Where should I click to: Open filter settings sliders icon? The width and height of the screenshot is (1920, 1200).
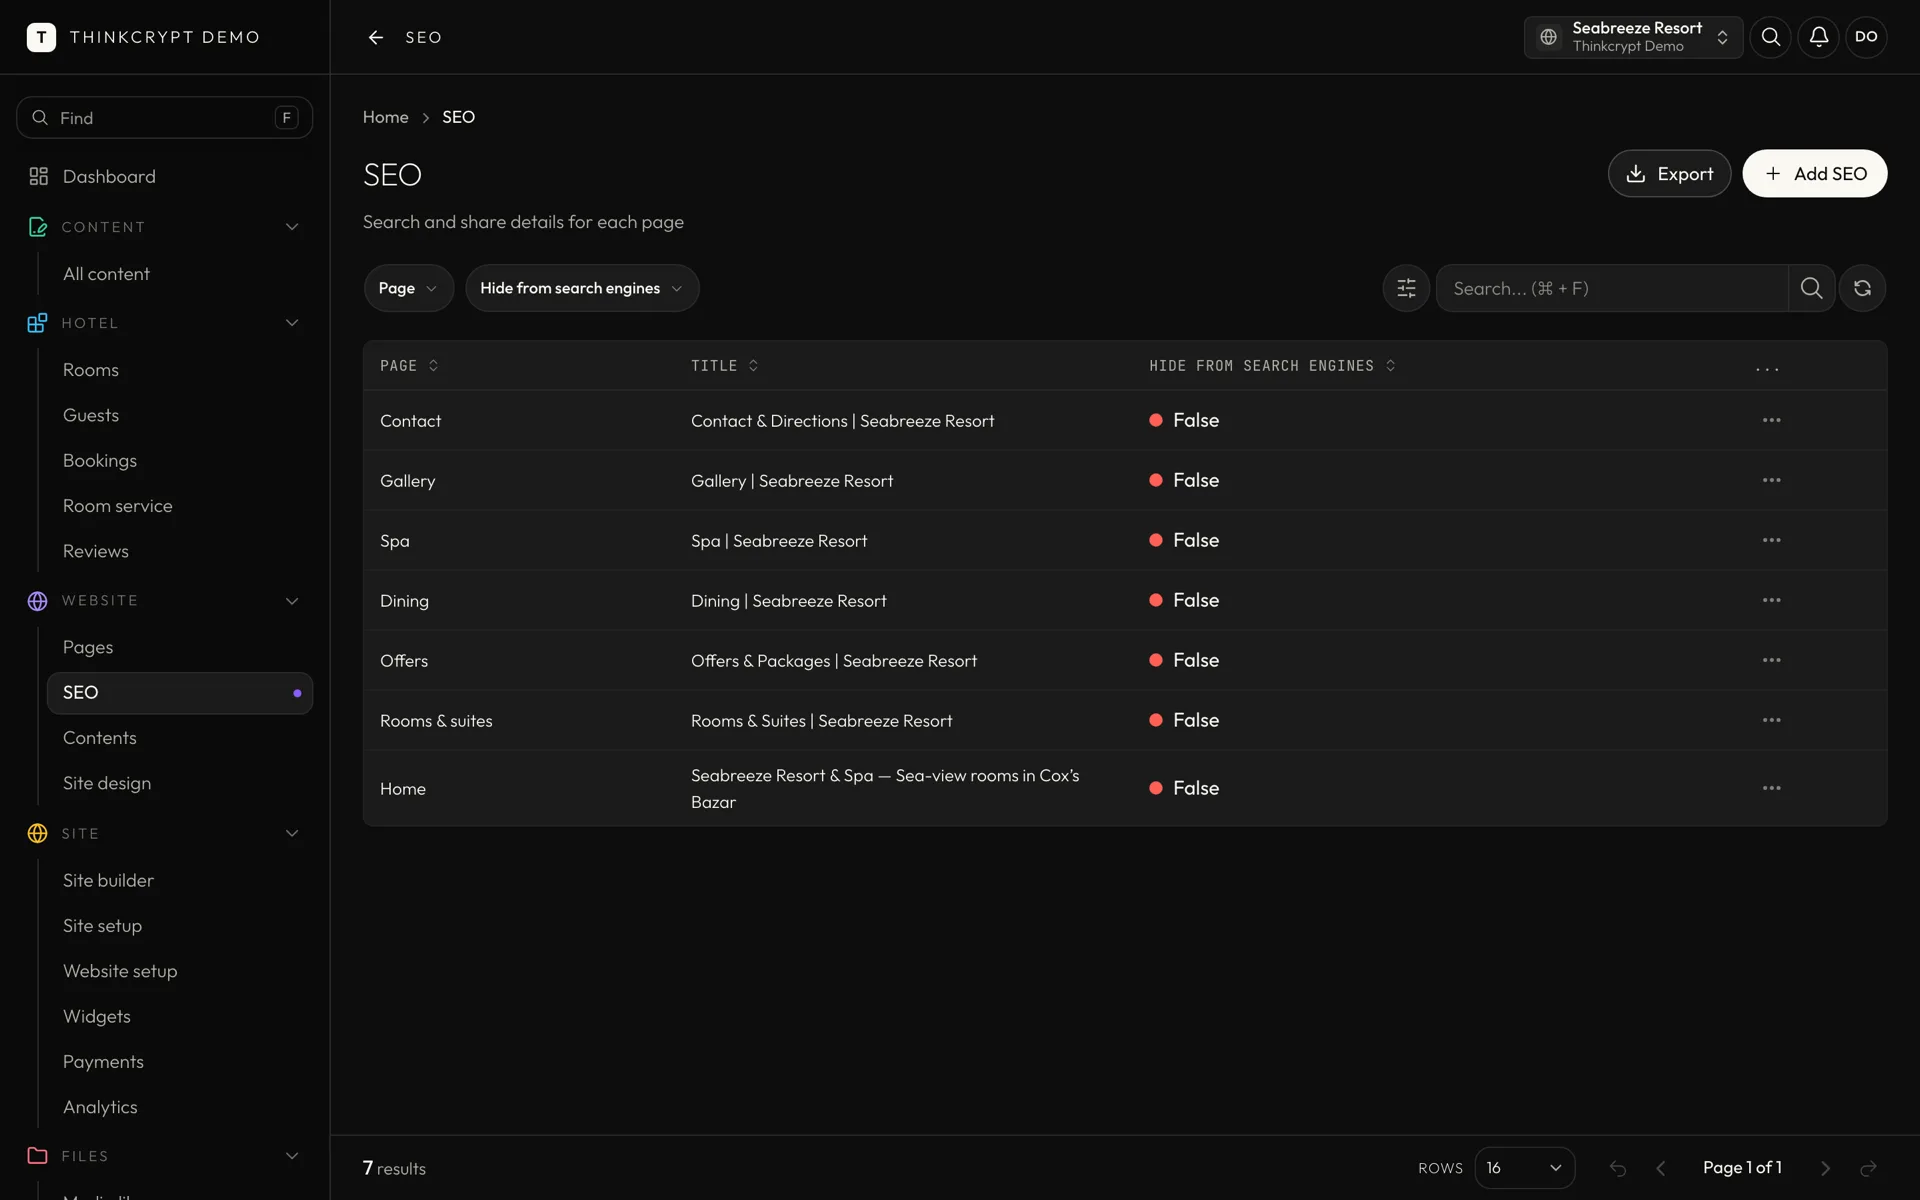point(1406,288)
